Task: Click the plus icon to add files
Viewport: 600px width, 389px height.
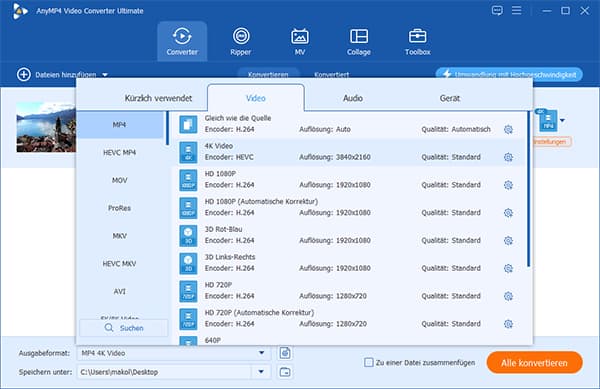Action: pos(24,74)
